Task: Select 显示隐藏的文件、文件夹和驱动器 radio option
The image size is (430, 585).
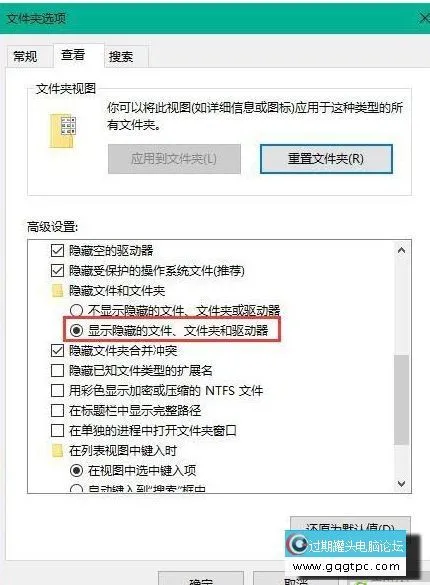Action: pyautogui.click(x=76, y=330)
